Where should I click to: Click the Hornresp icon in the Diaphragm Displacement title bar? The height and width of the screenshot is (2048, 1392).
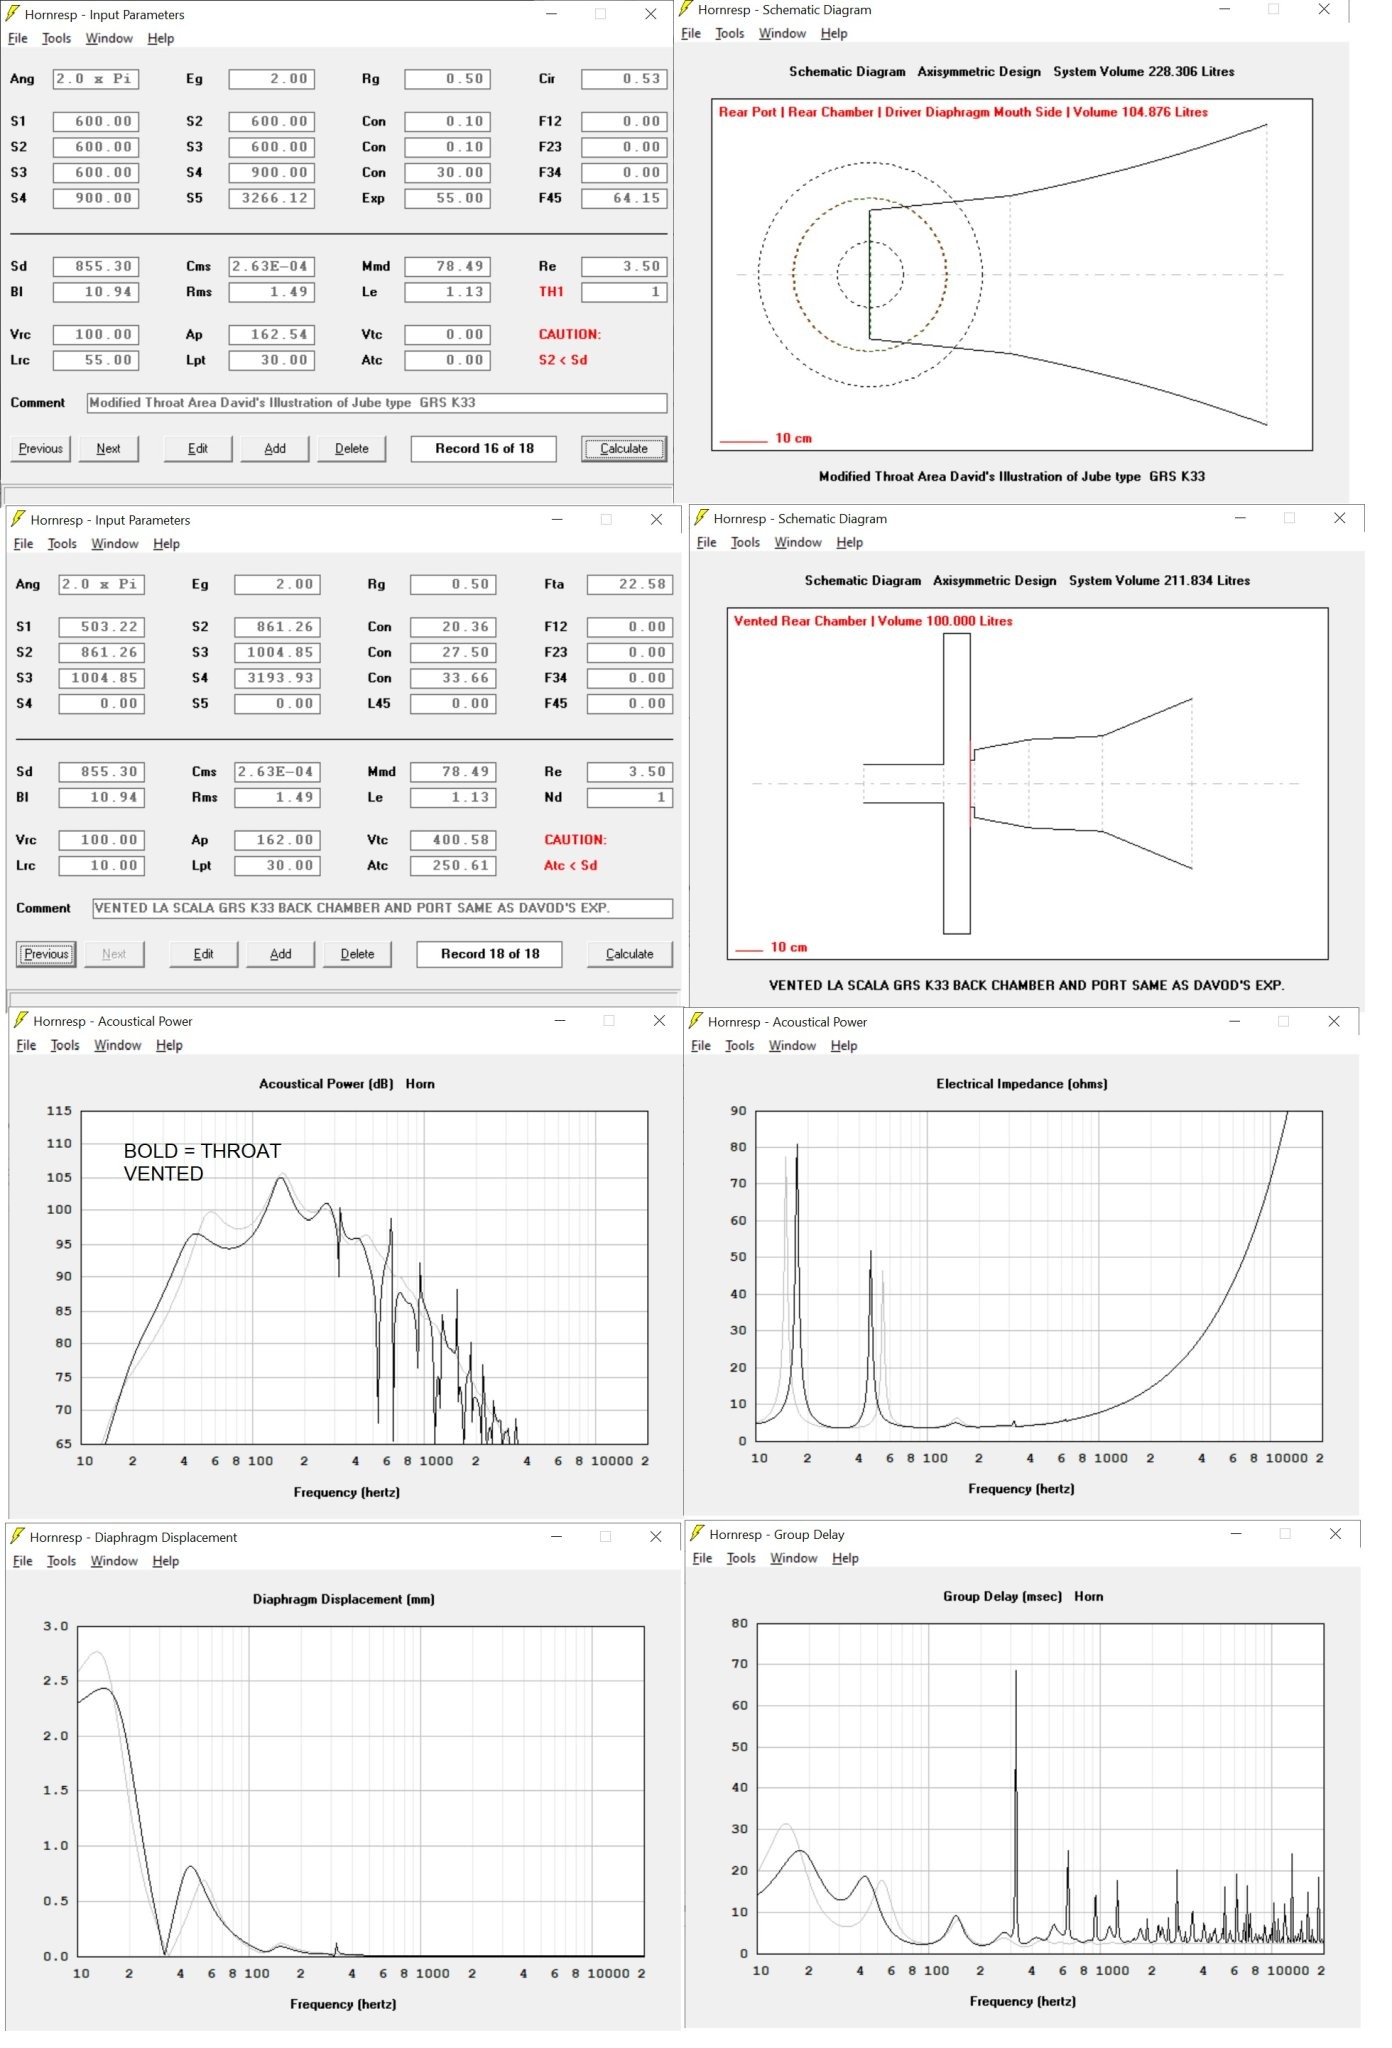click(x=18, y=1536)
